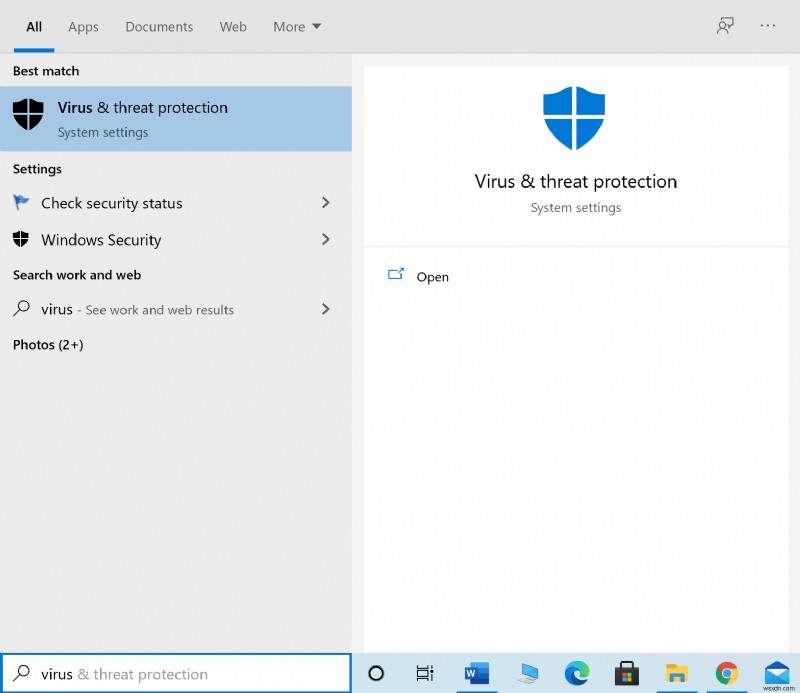Click the Check security status flag icon
800x693 pixels.
pos(20,203)
